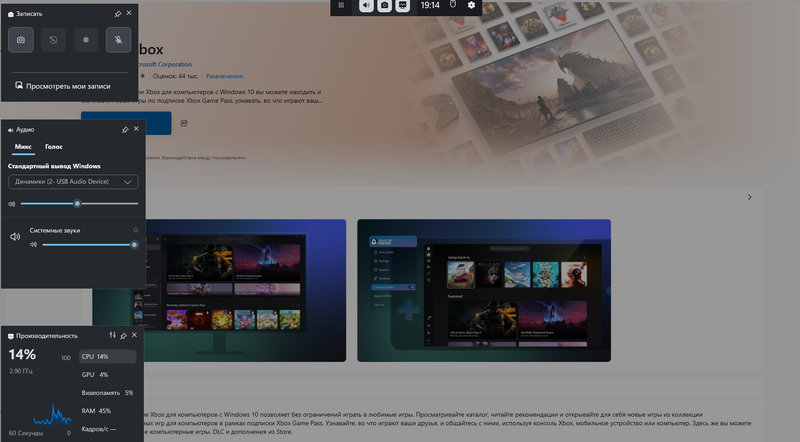Image resolution: width=800 pixels, height=442 pixels.
Task: Start recording with the round record button
Action: (x=86, y=40)
